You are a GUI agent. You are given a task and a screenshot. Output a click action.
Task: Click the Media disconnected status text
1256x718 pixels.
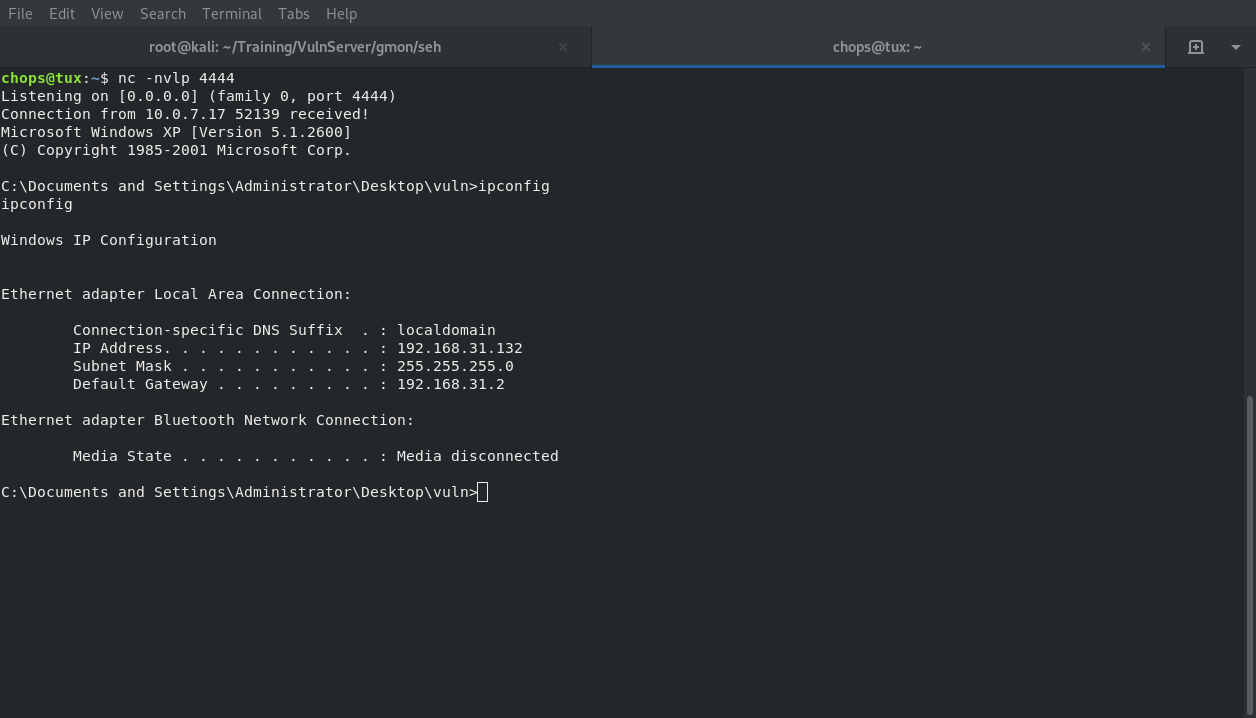tap(477, 456)
